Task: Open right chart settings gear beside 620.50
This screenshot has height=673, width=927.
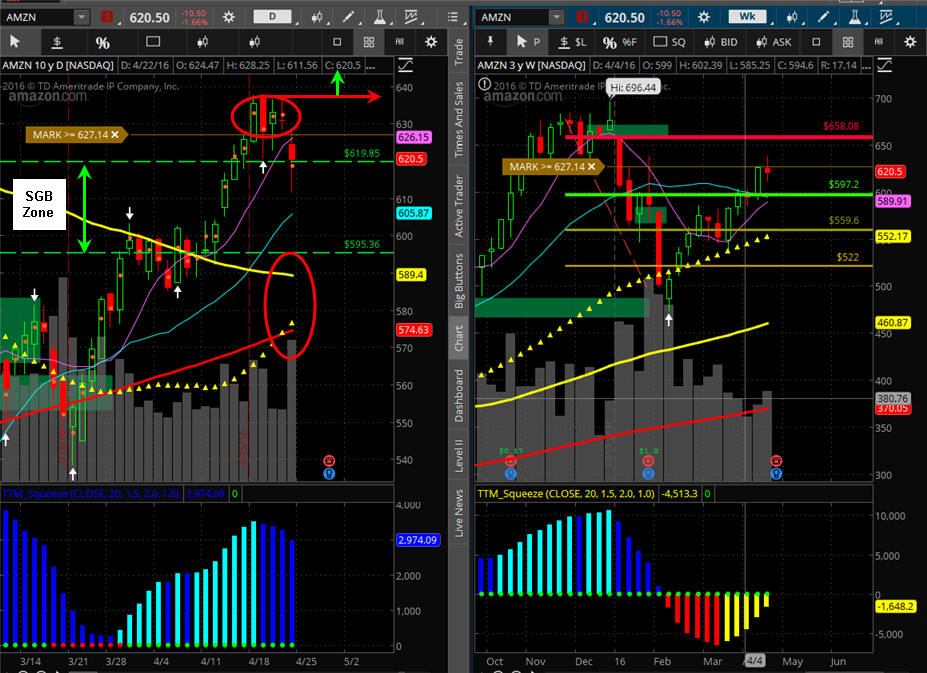Action: (704, 17)
